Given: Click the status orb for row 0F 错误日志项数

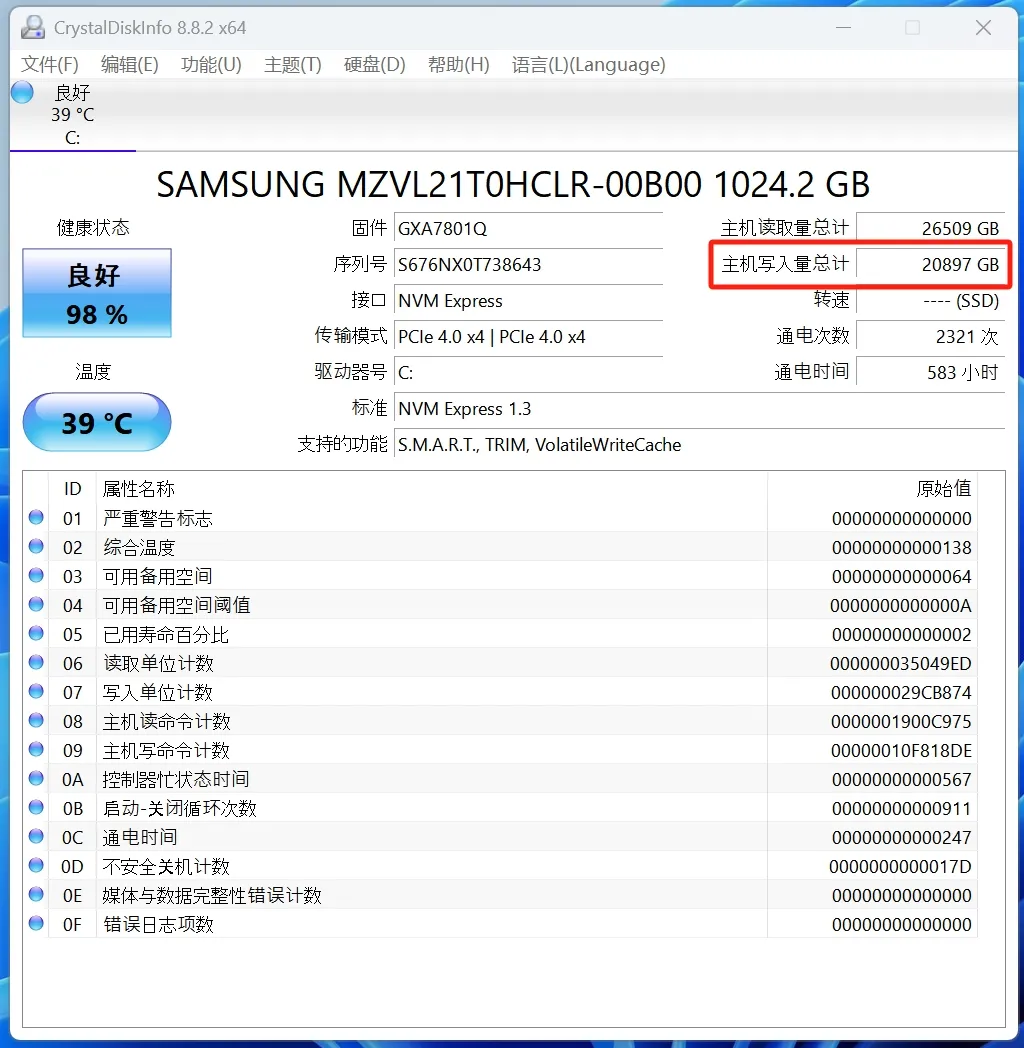Looking at the screenshot, I should pos(36,923).
